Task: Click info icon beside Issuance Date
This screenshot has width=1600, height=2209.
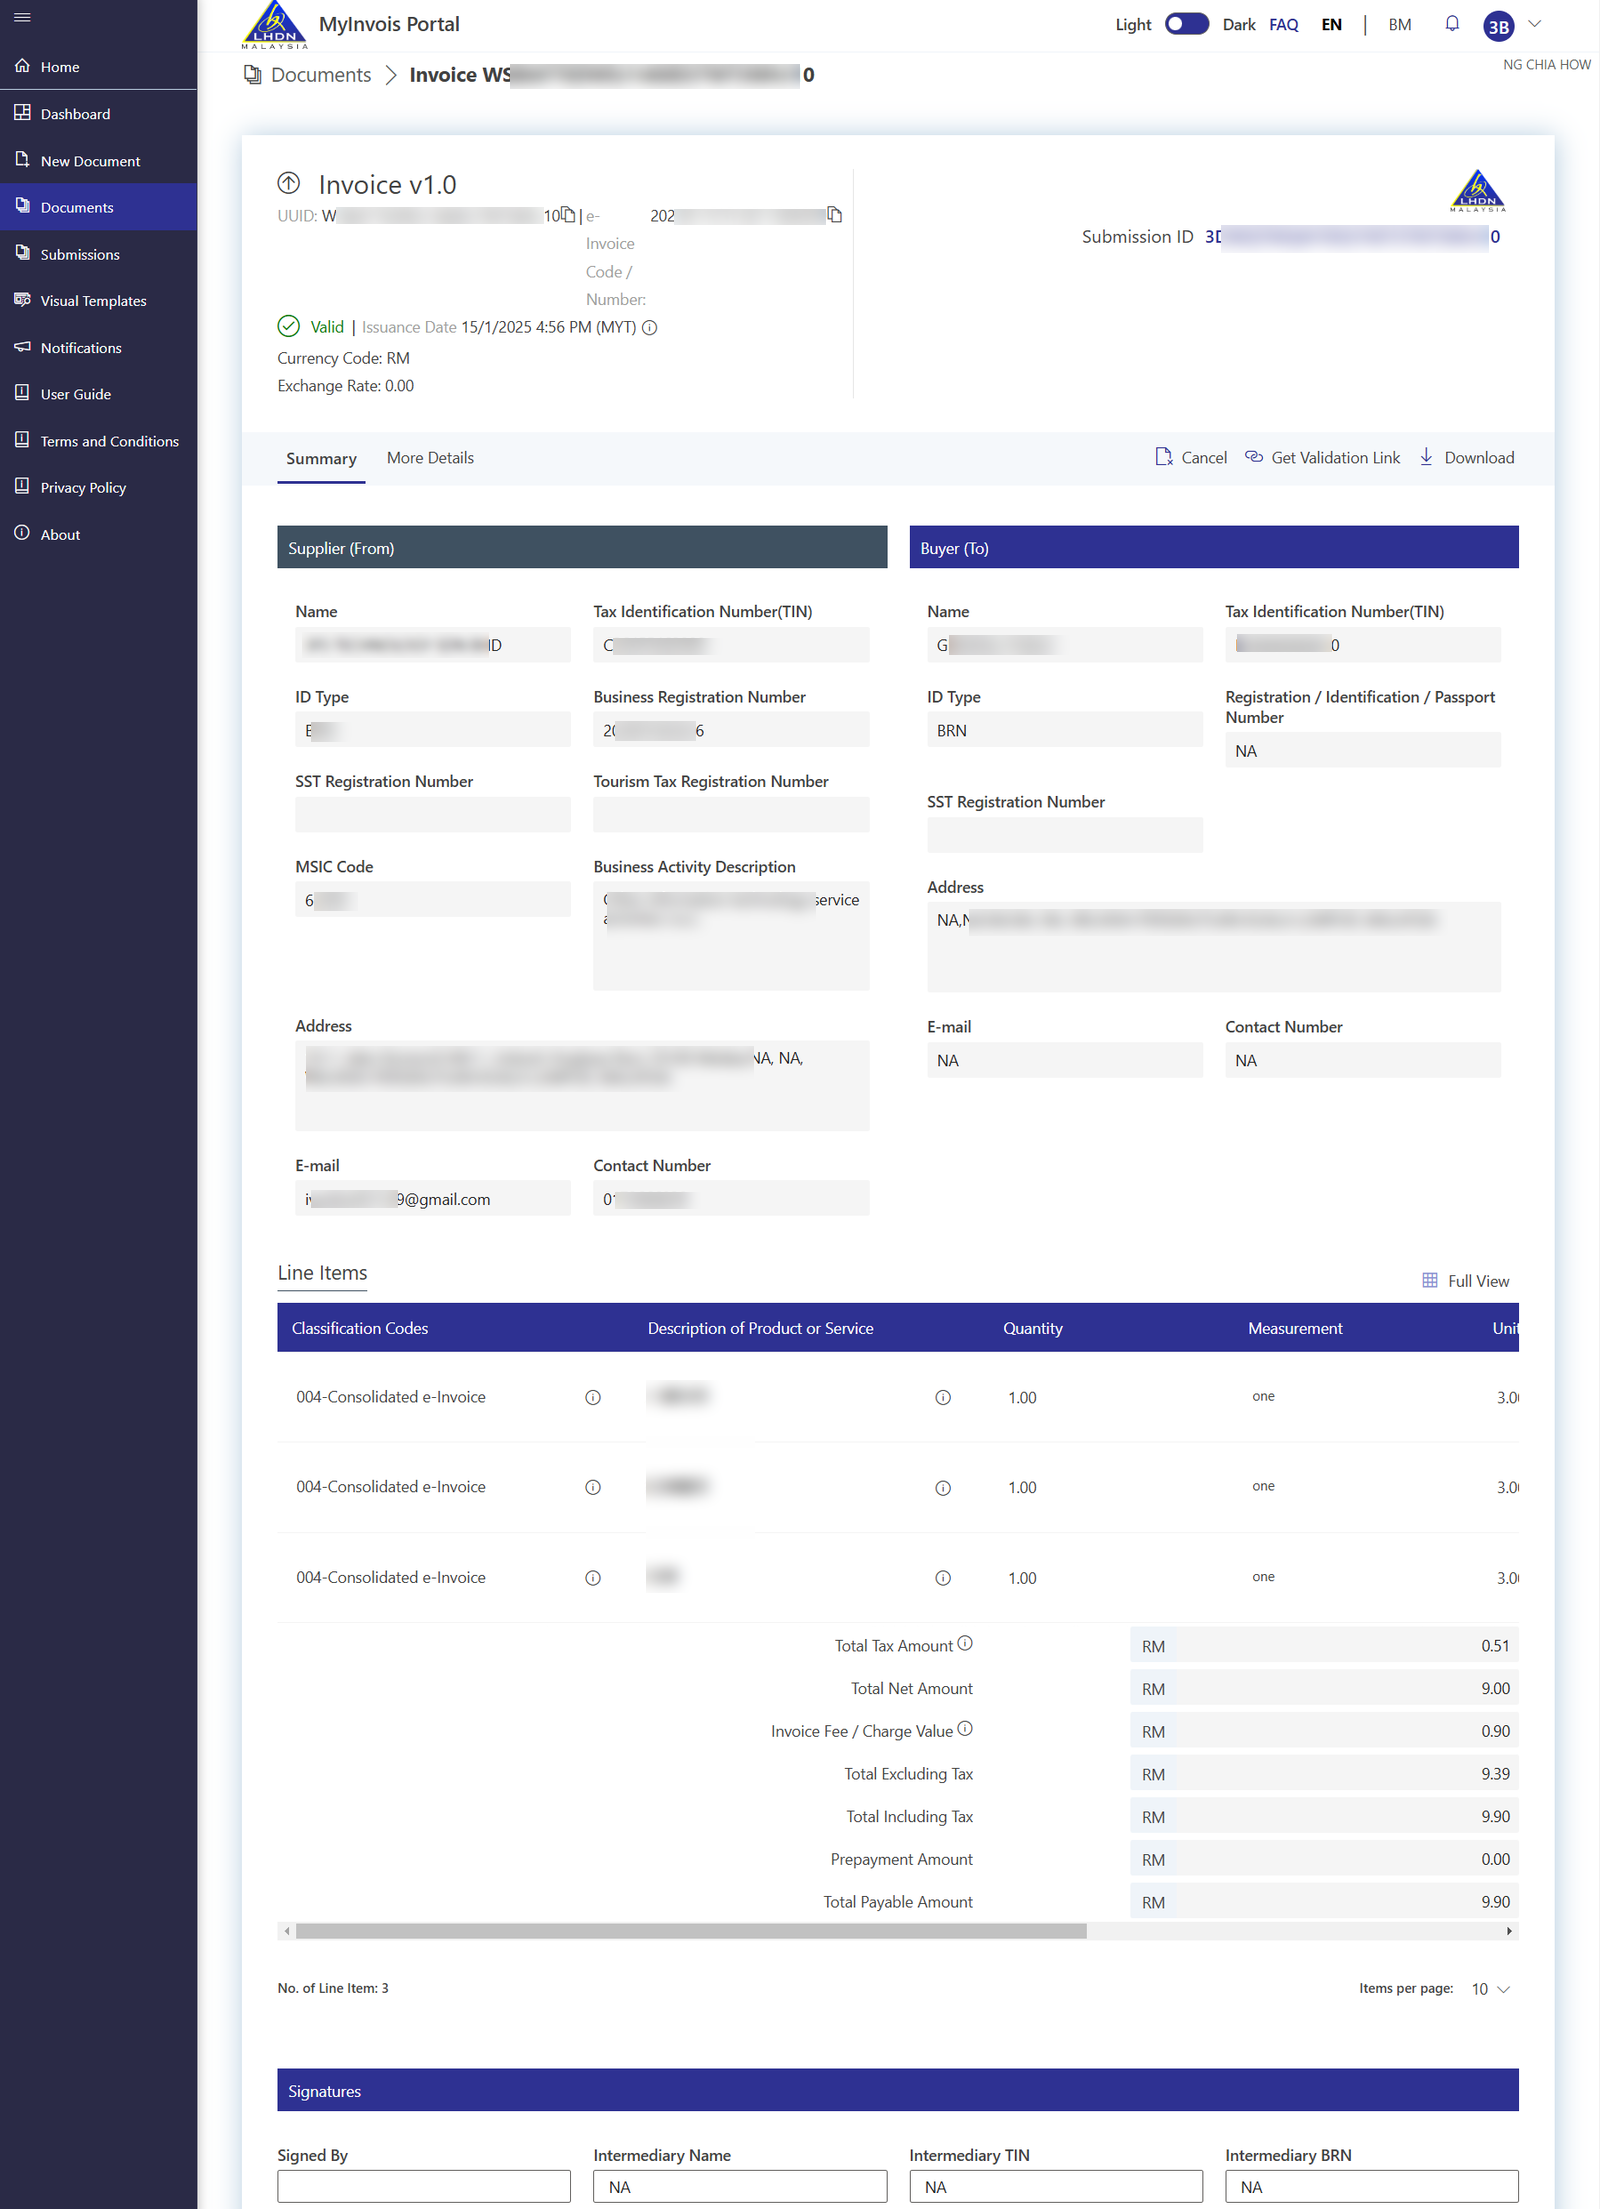Action: tap(650, 328)
